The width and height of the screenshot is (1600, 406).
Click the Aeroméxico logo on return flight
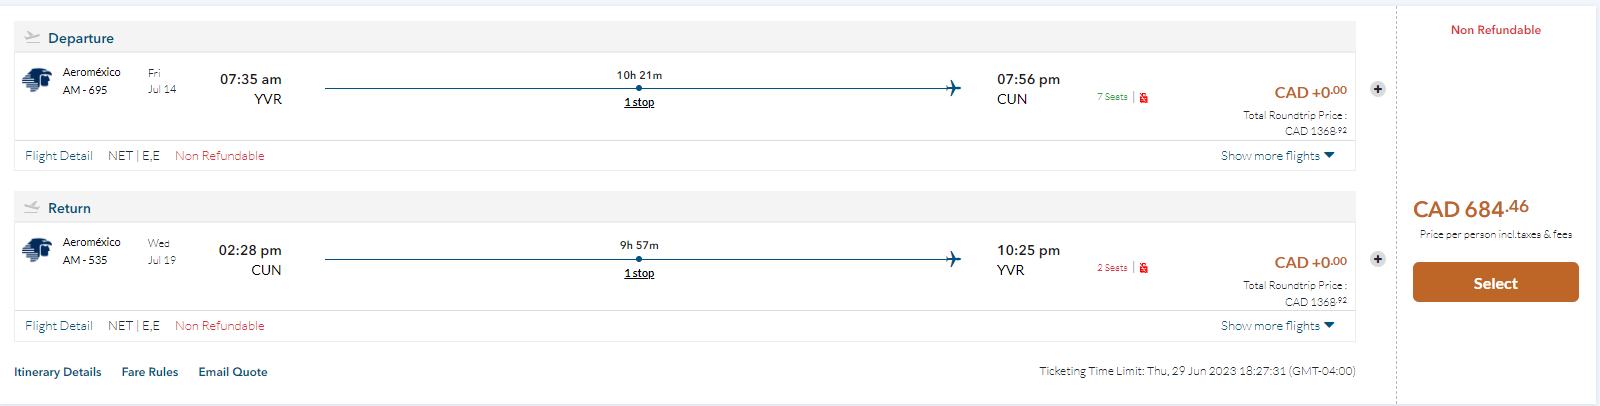click(37, 250)
